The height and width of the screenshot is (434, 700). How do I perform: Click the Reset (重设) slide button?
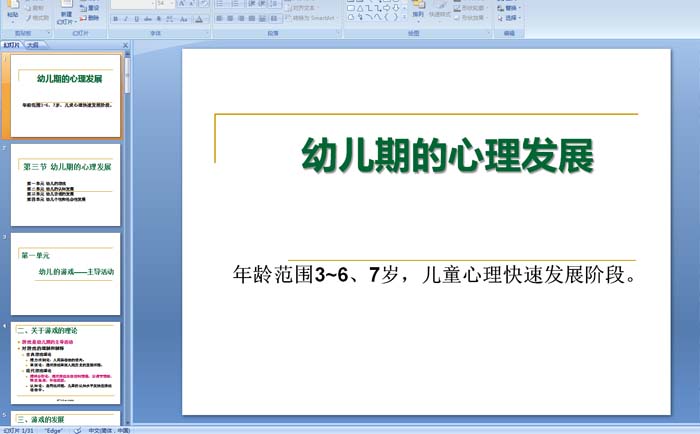(89, 8)
